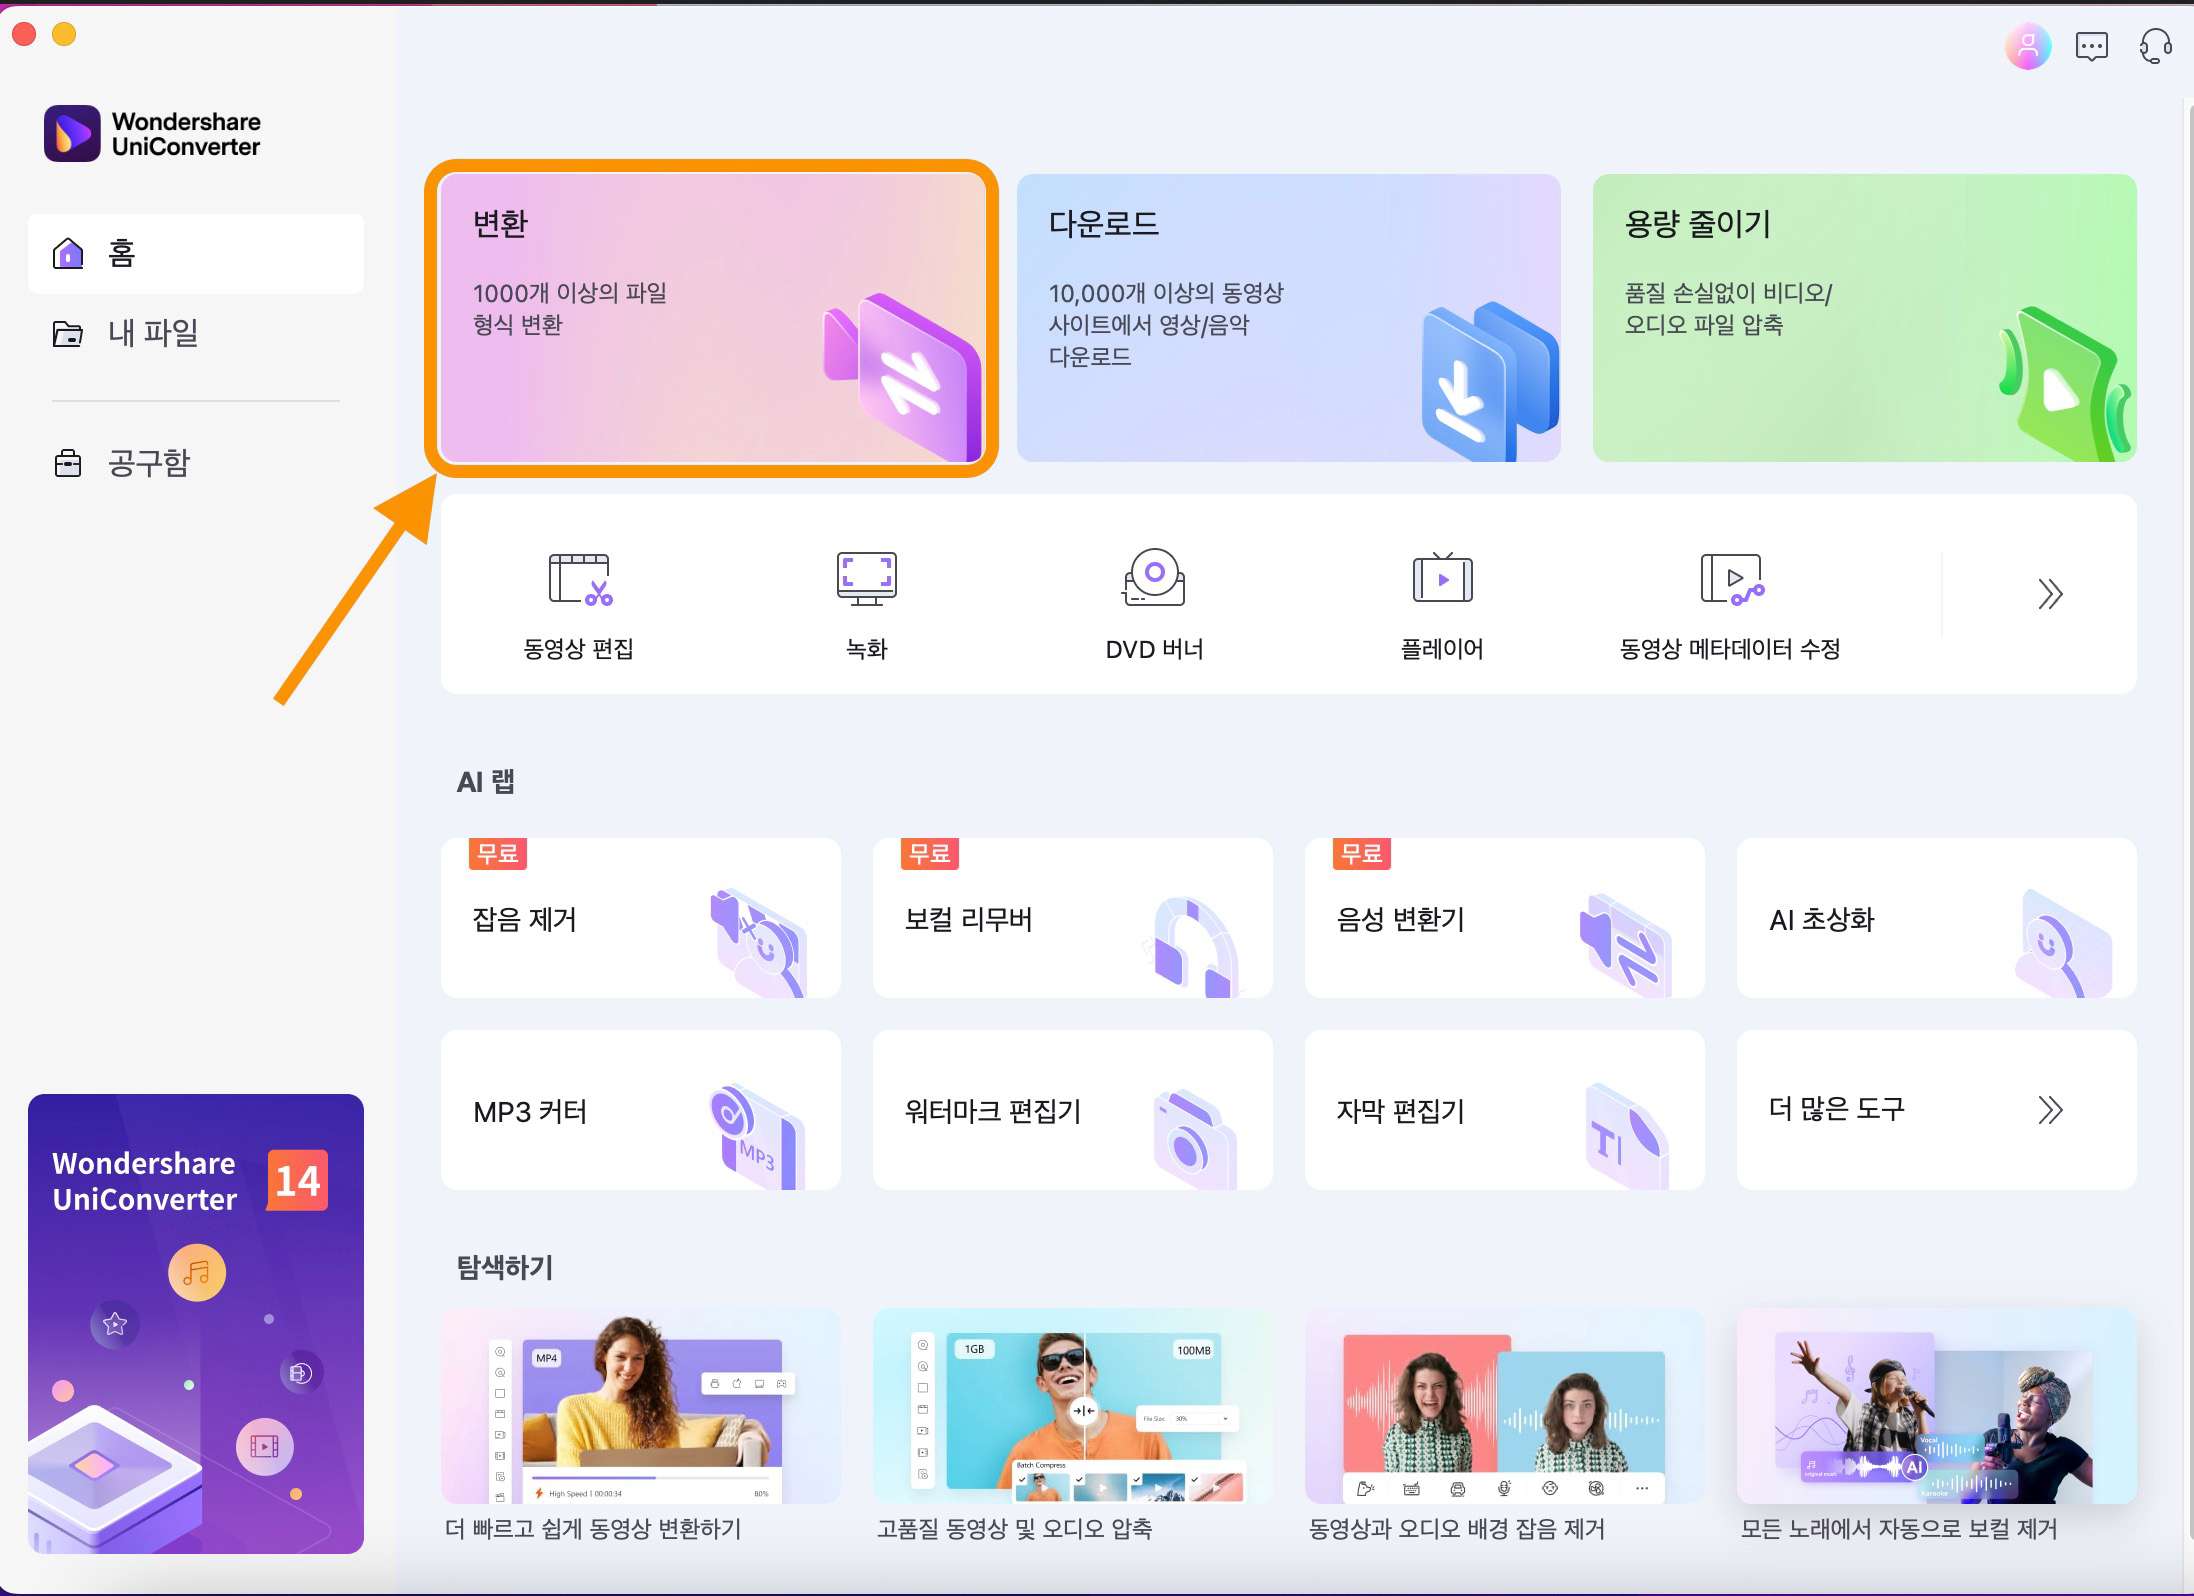
Task: Open 공구함 in the sidebar
Action: (196, 463)
